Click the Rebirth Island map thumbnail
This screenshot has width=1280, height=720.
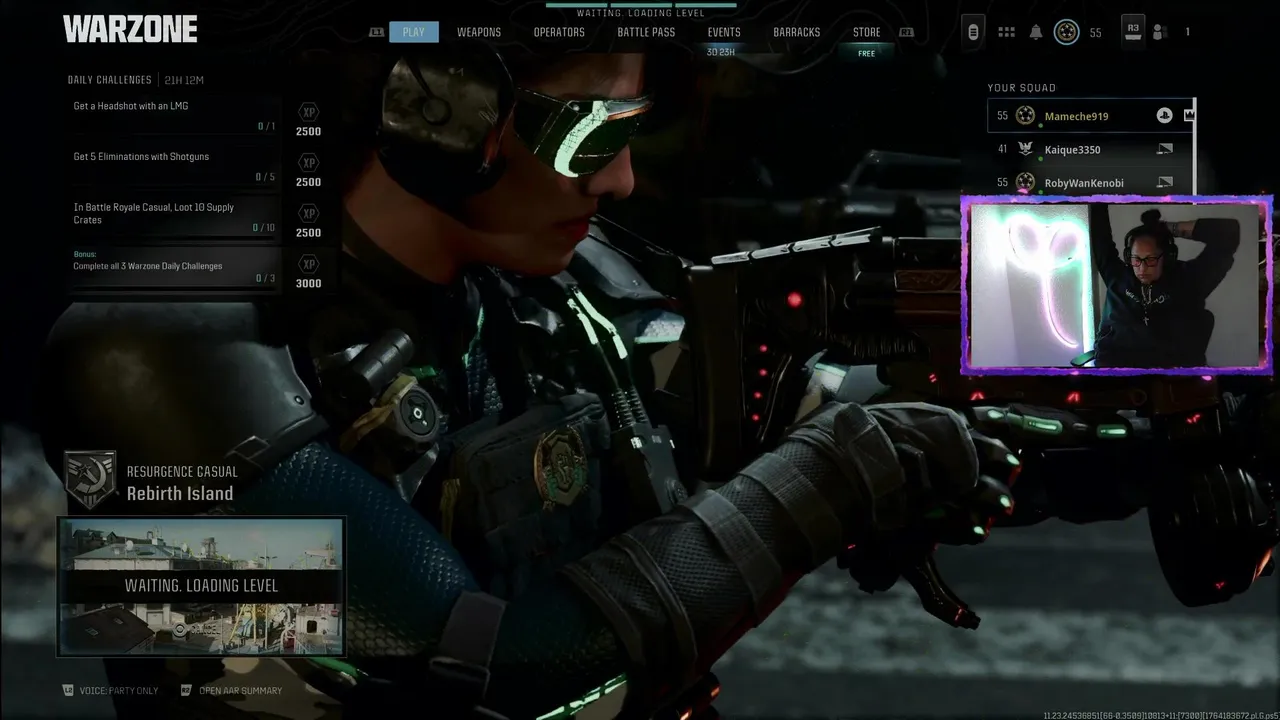(201, 586)
